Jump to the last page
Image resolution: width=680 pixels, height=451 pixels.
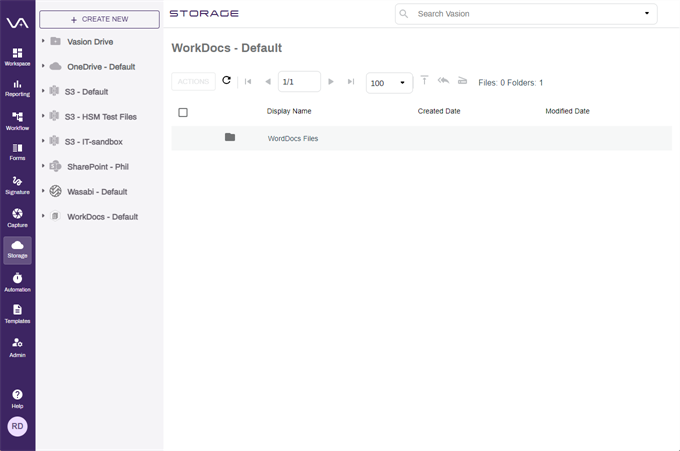pos(351,82)
